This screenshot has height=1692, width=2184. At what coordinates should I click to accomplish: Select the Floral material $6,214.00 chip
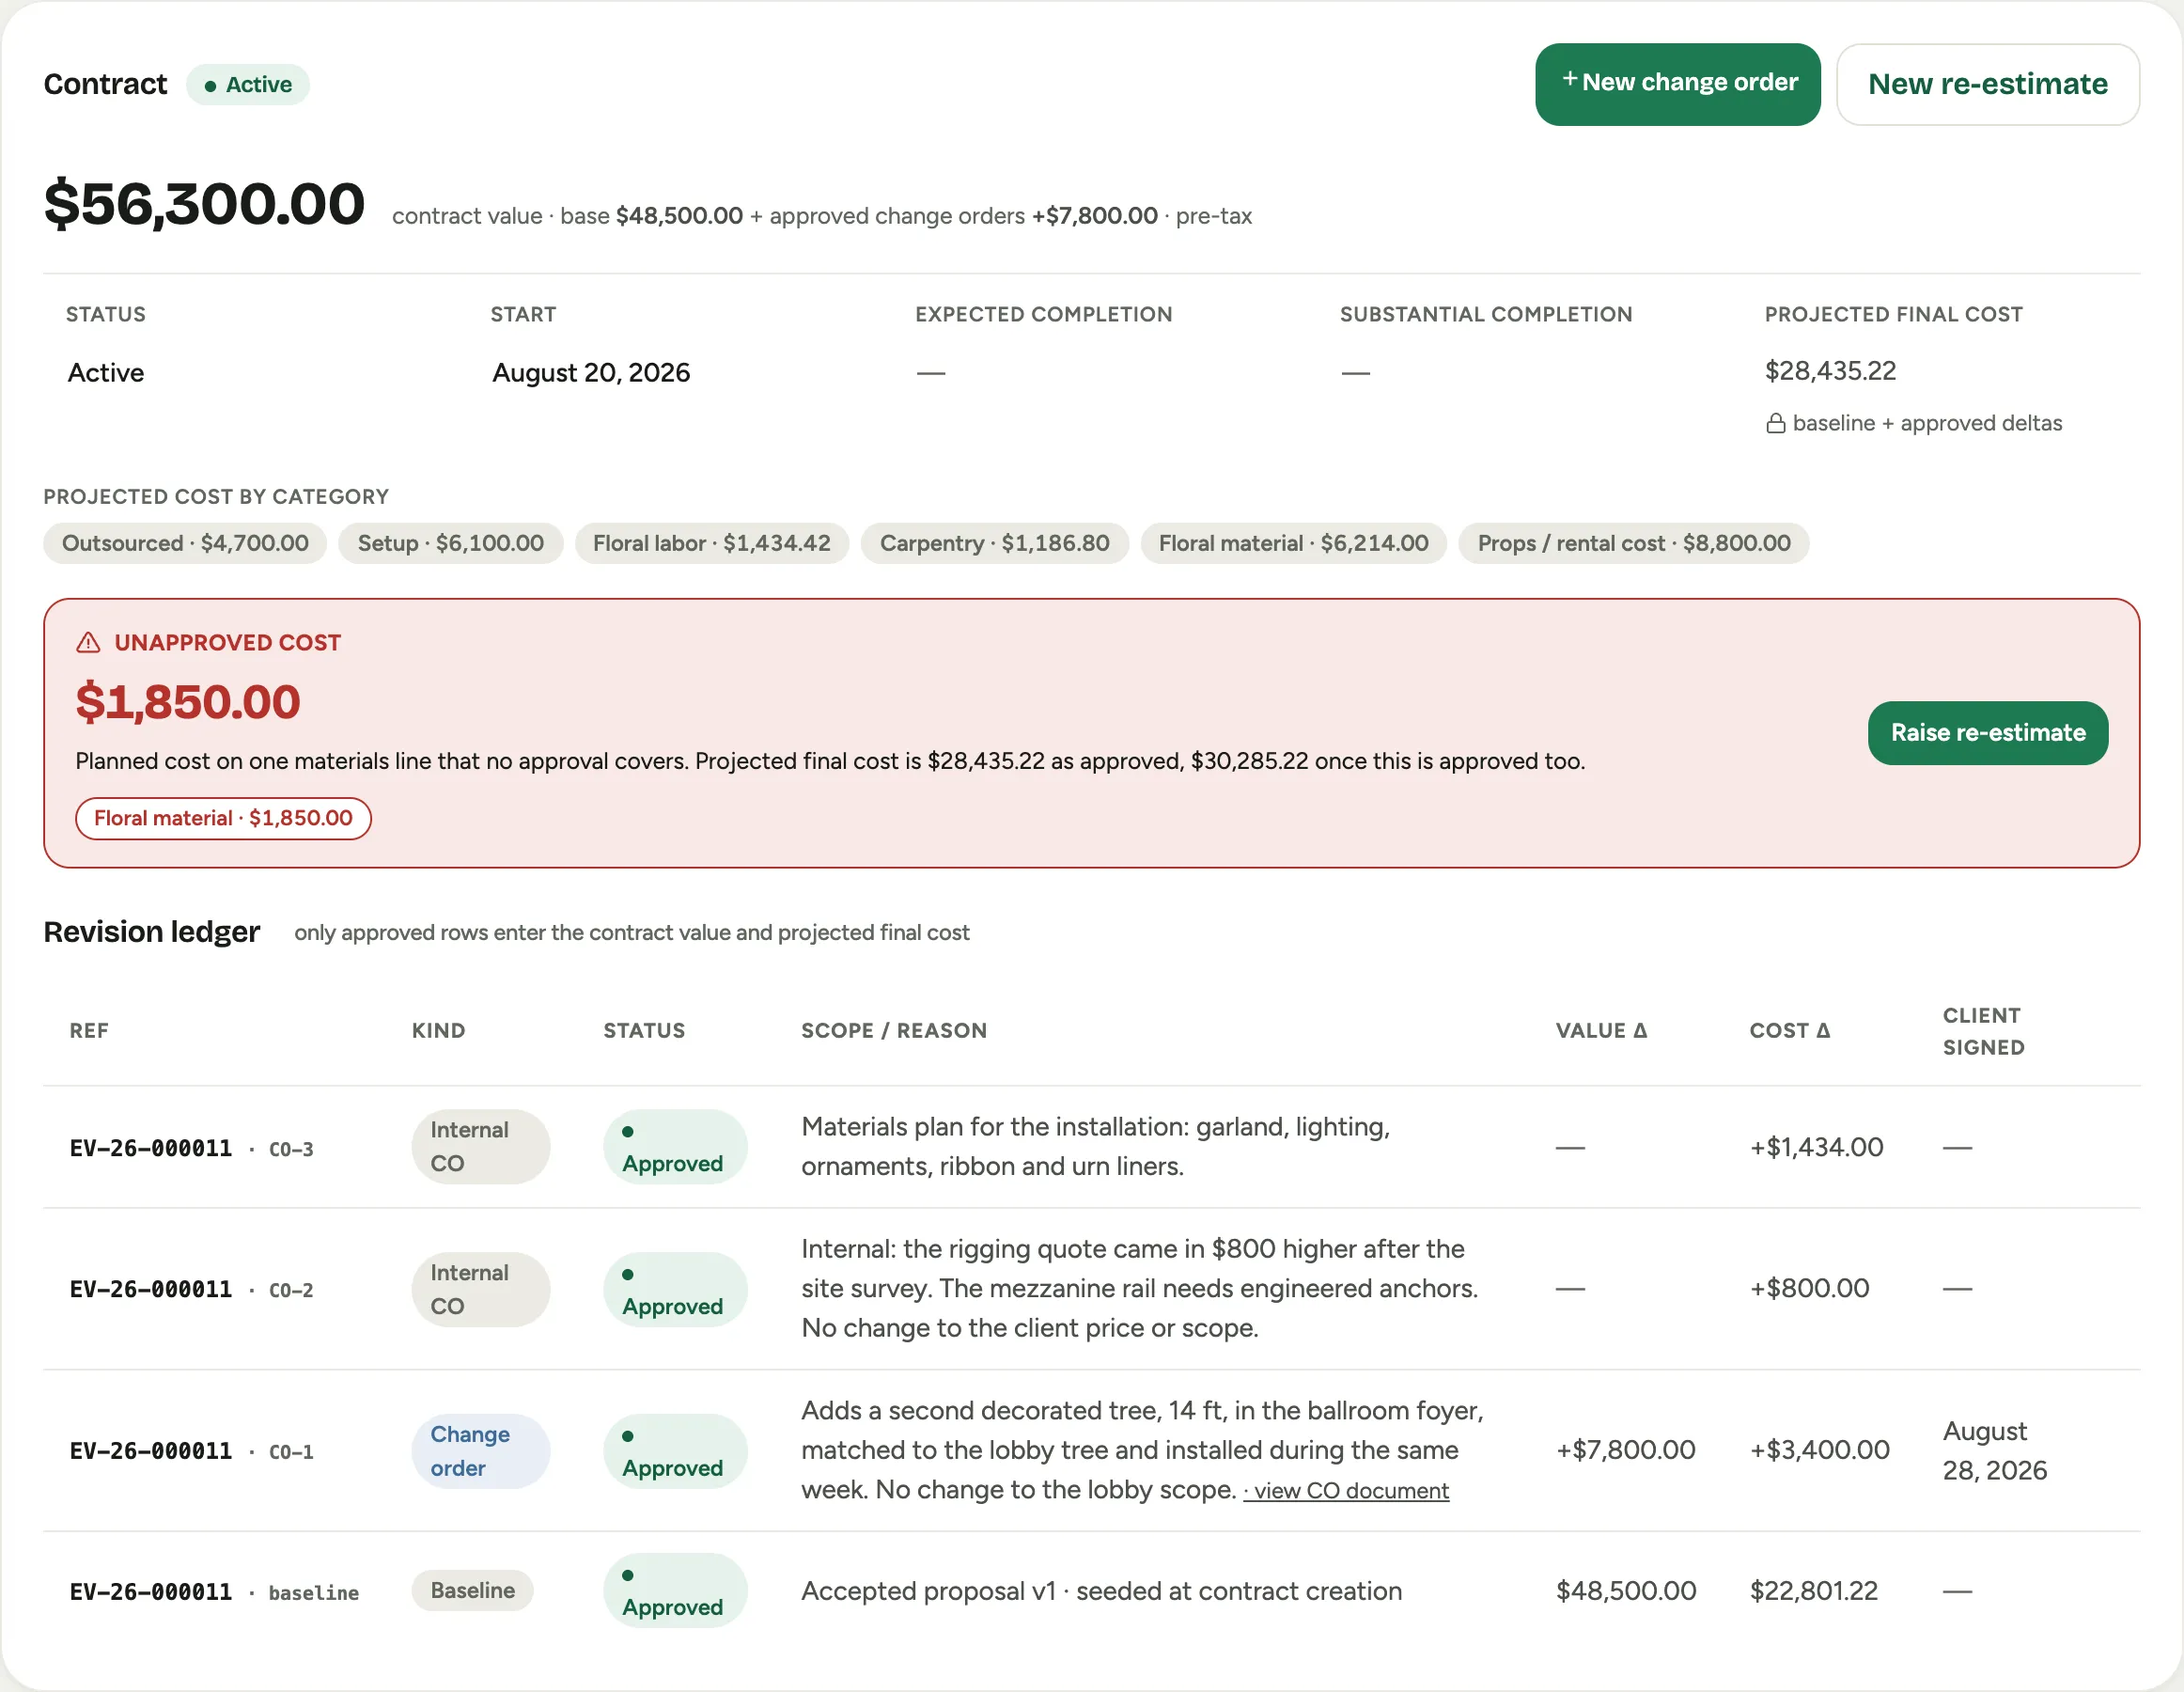(x=1293, y=543)
